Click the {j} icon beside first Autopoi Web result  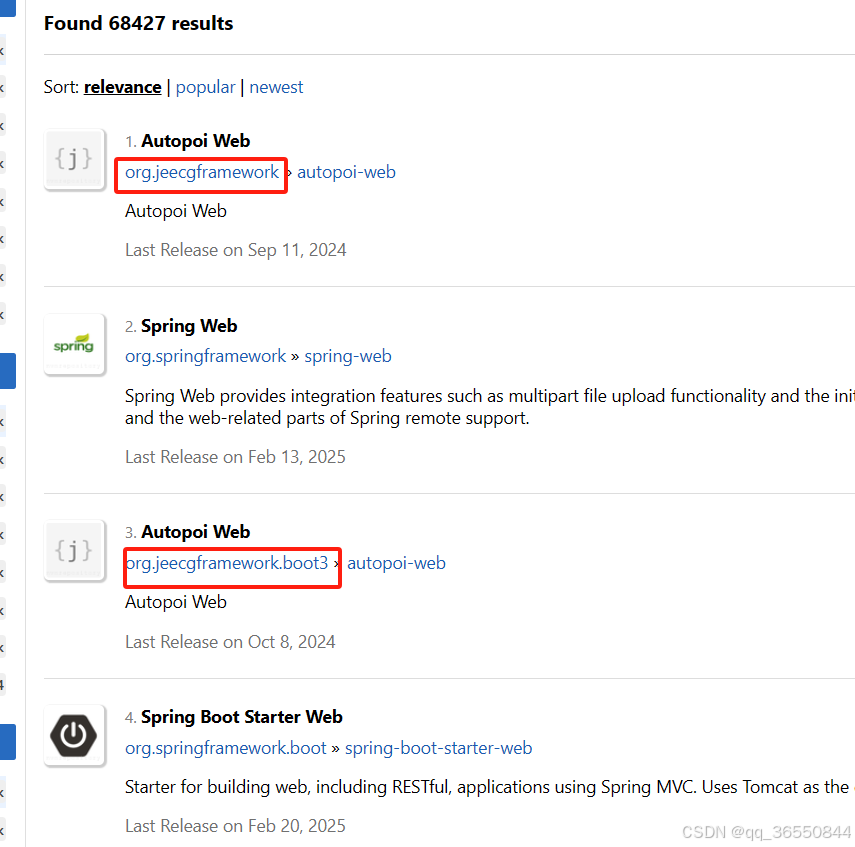click(74, 158)
